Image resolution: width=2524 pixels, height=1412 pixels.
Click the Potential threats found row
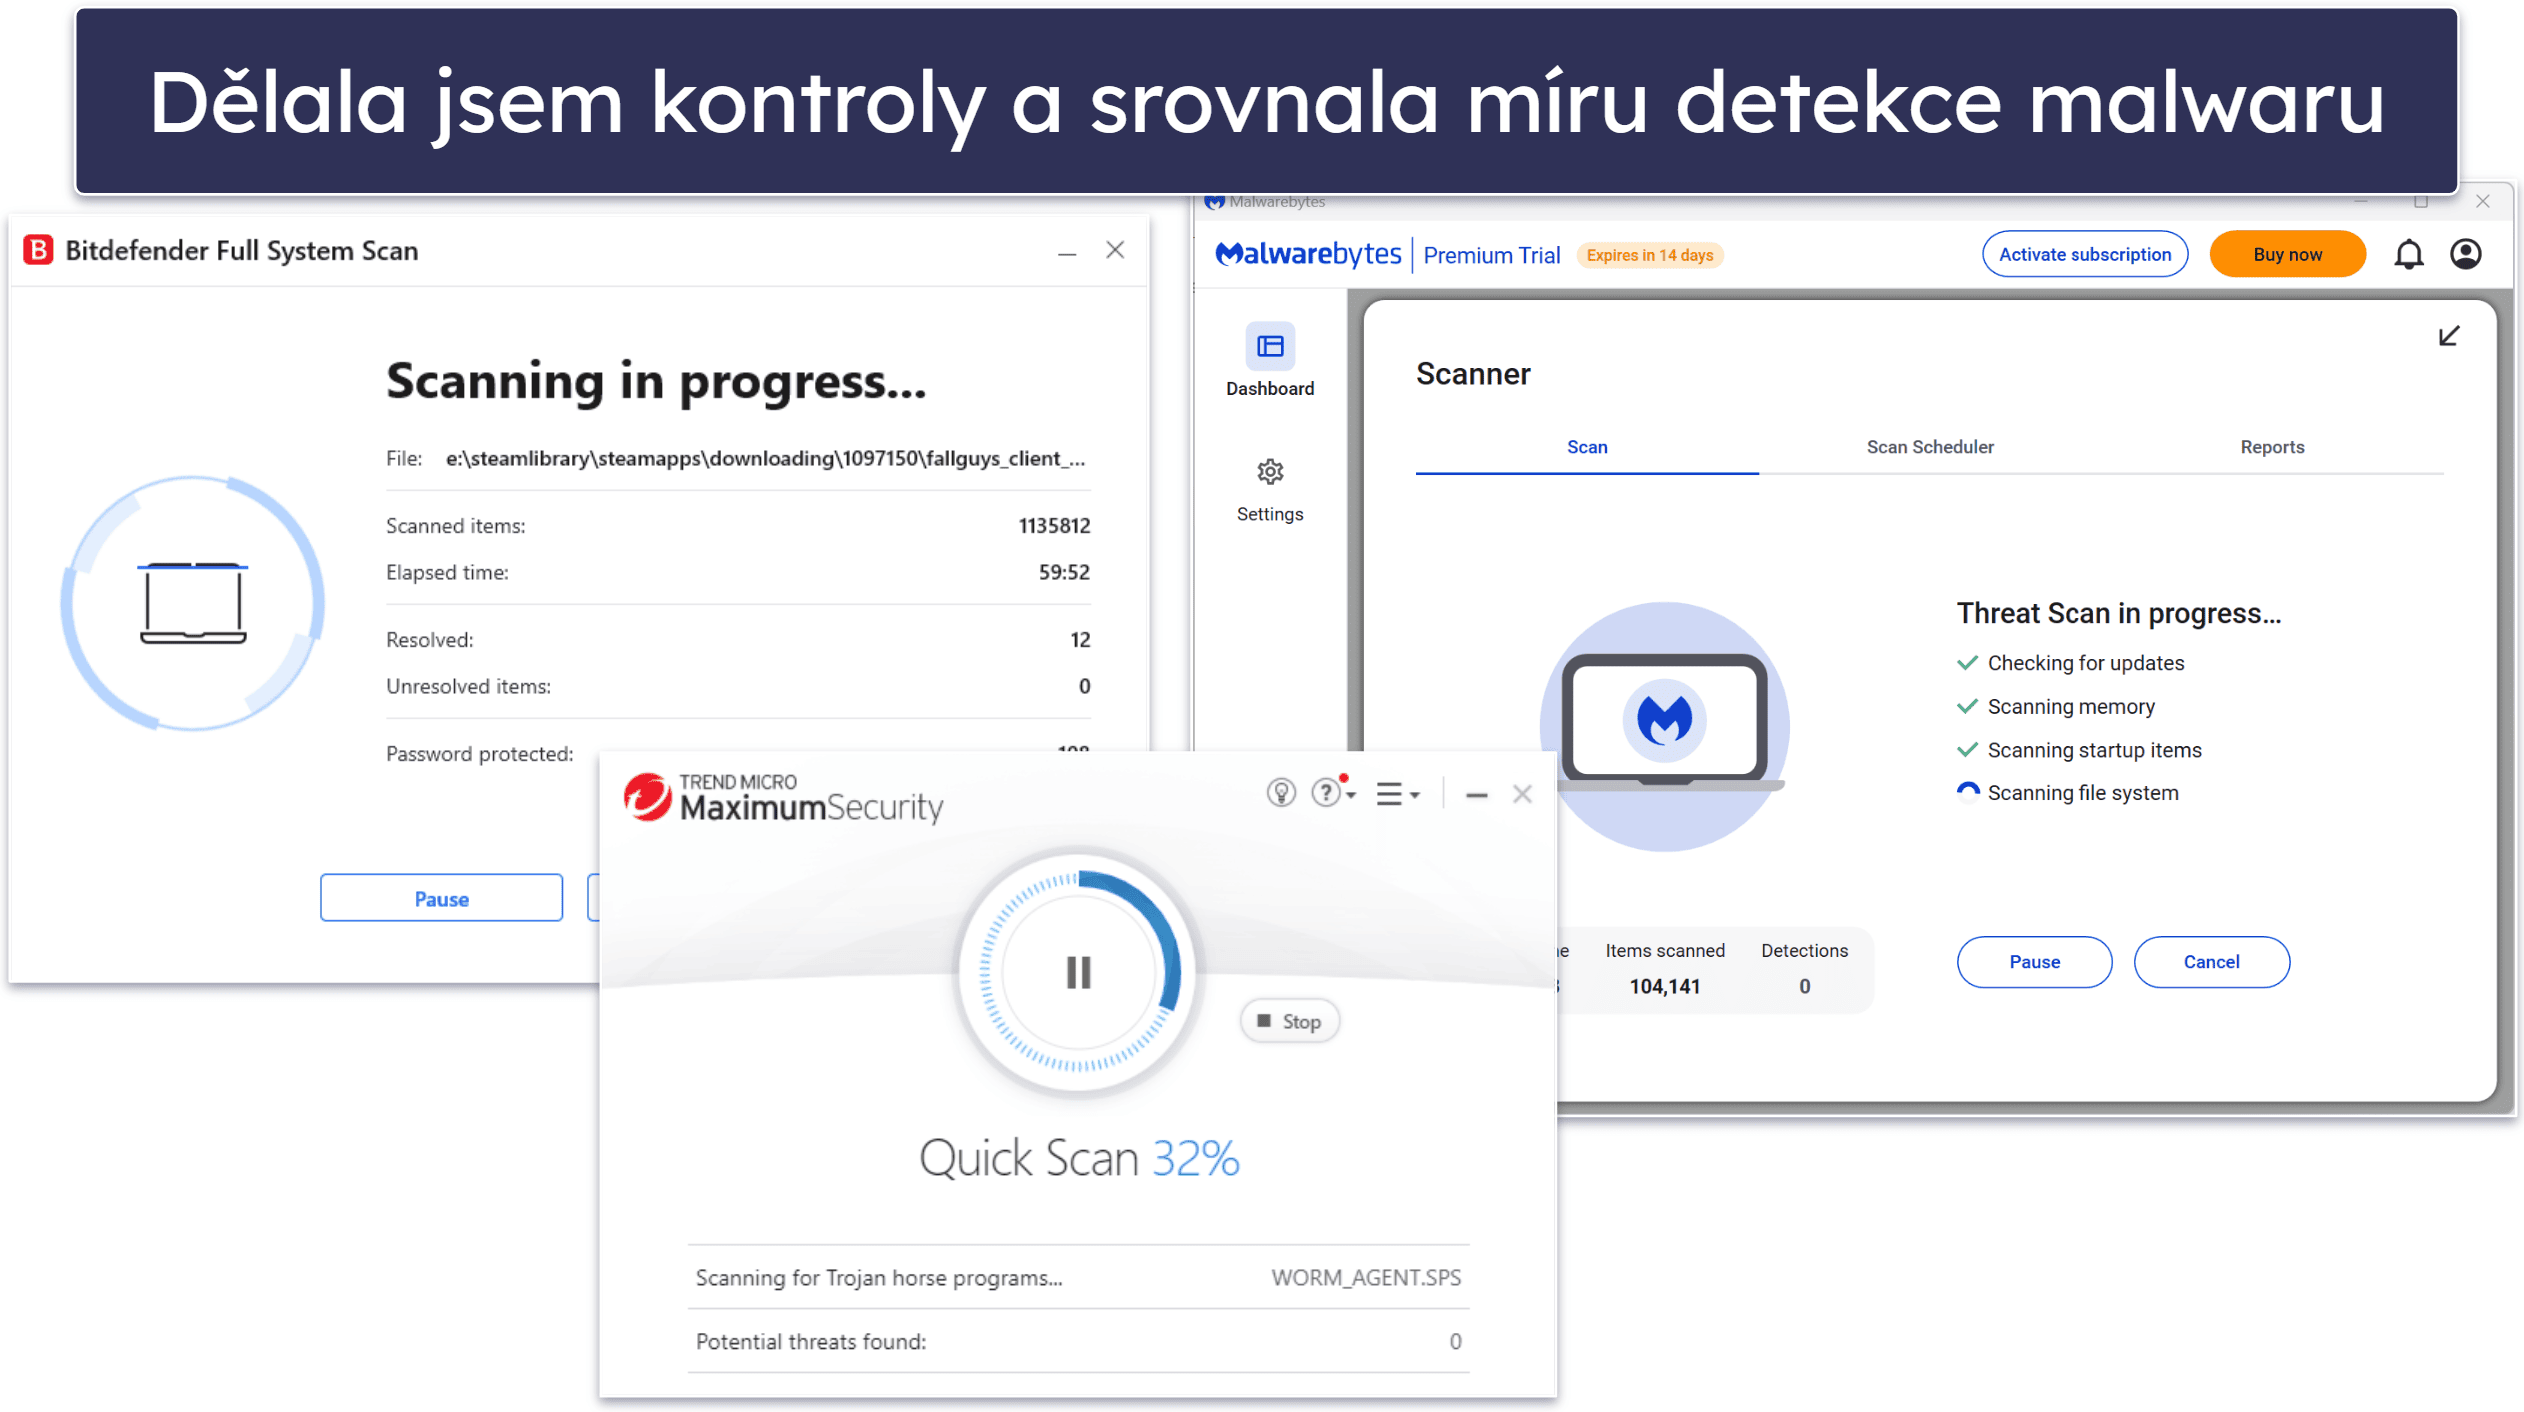1078,1342
